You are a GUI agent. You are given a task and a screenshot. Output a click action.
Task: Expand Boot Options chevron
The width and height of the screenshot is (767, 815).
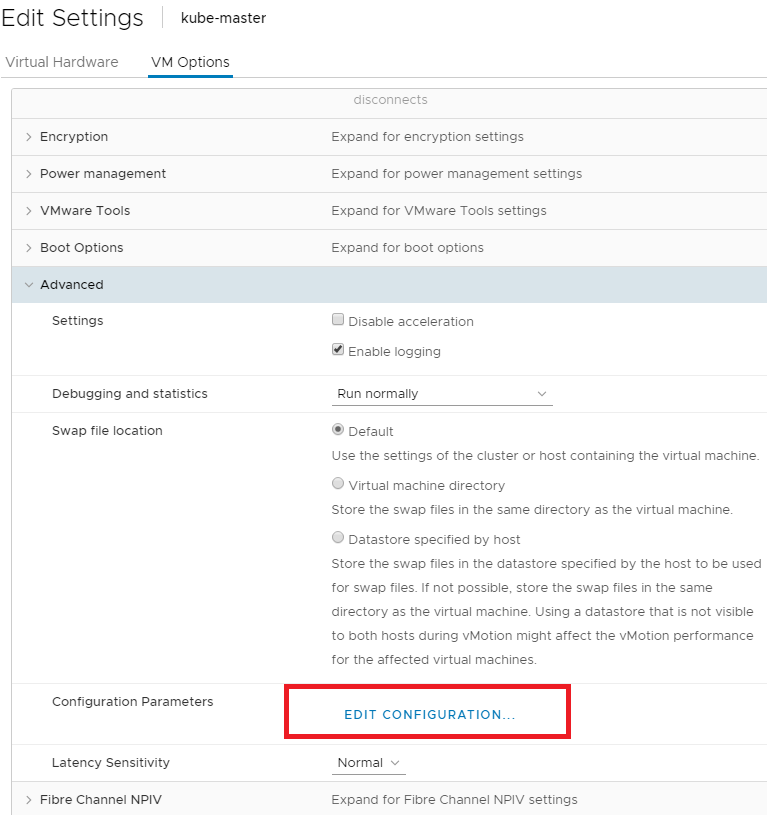click(x=29, y=248)
